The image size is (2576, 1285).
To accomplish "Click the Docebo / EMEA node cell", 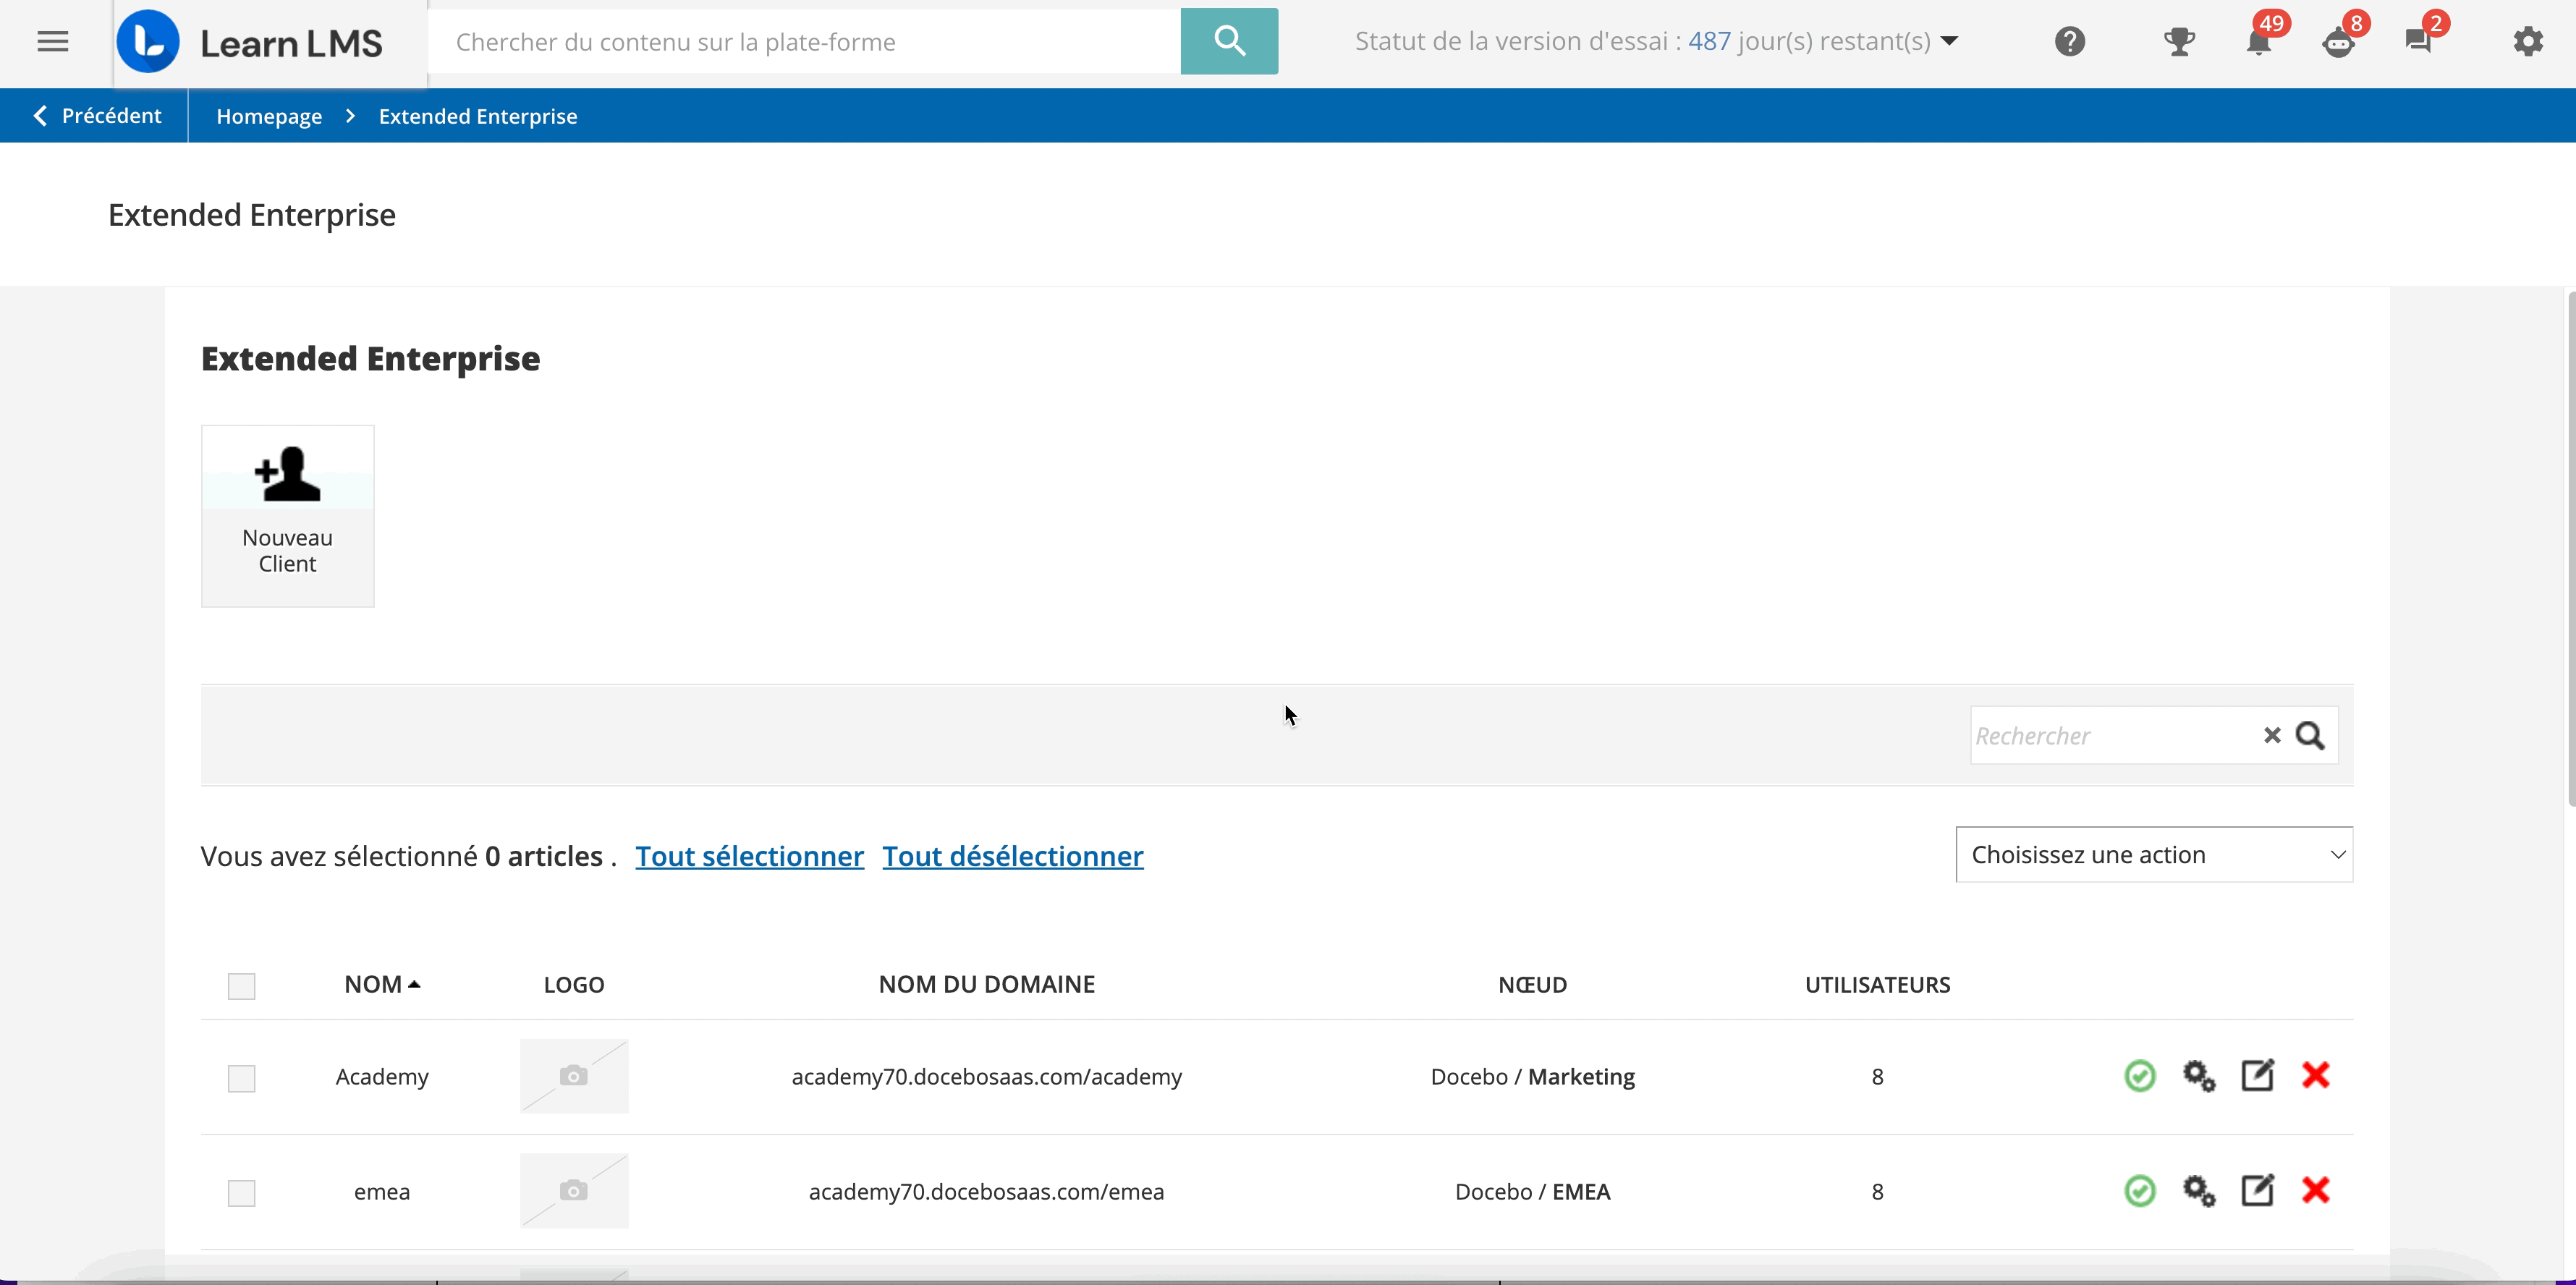I will 1532,1191.
